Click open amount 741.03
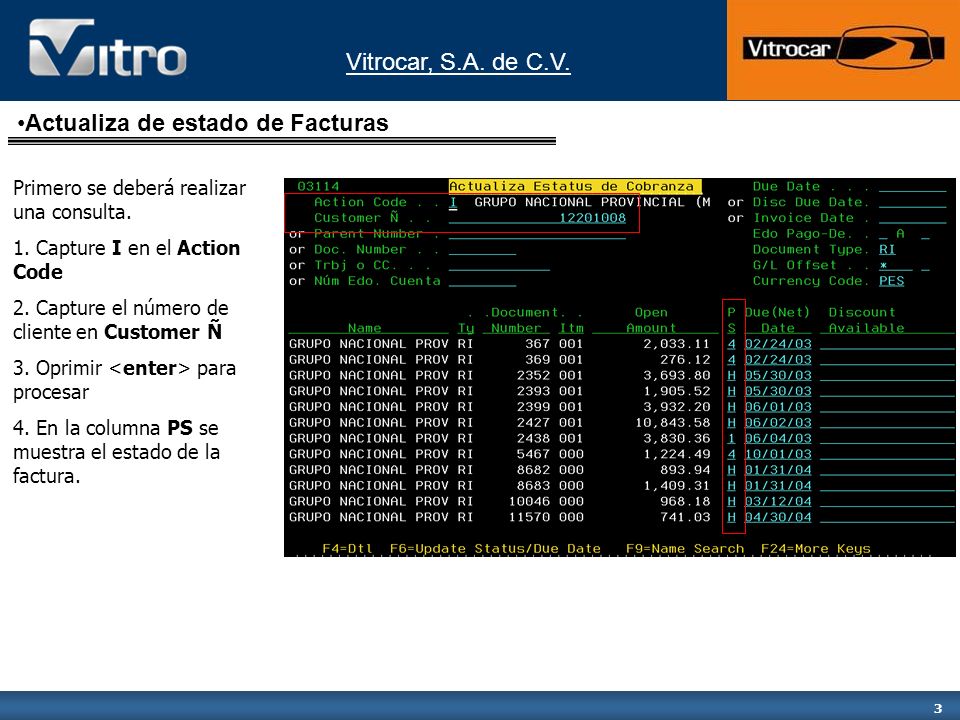 pos(684,517)
